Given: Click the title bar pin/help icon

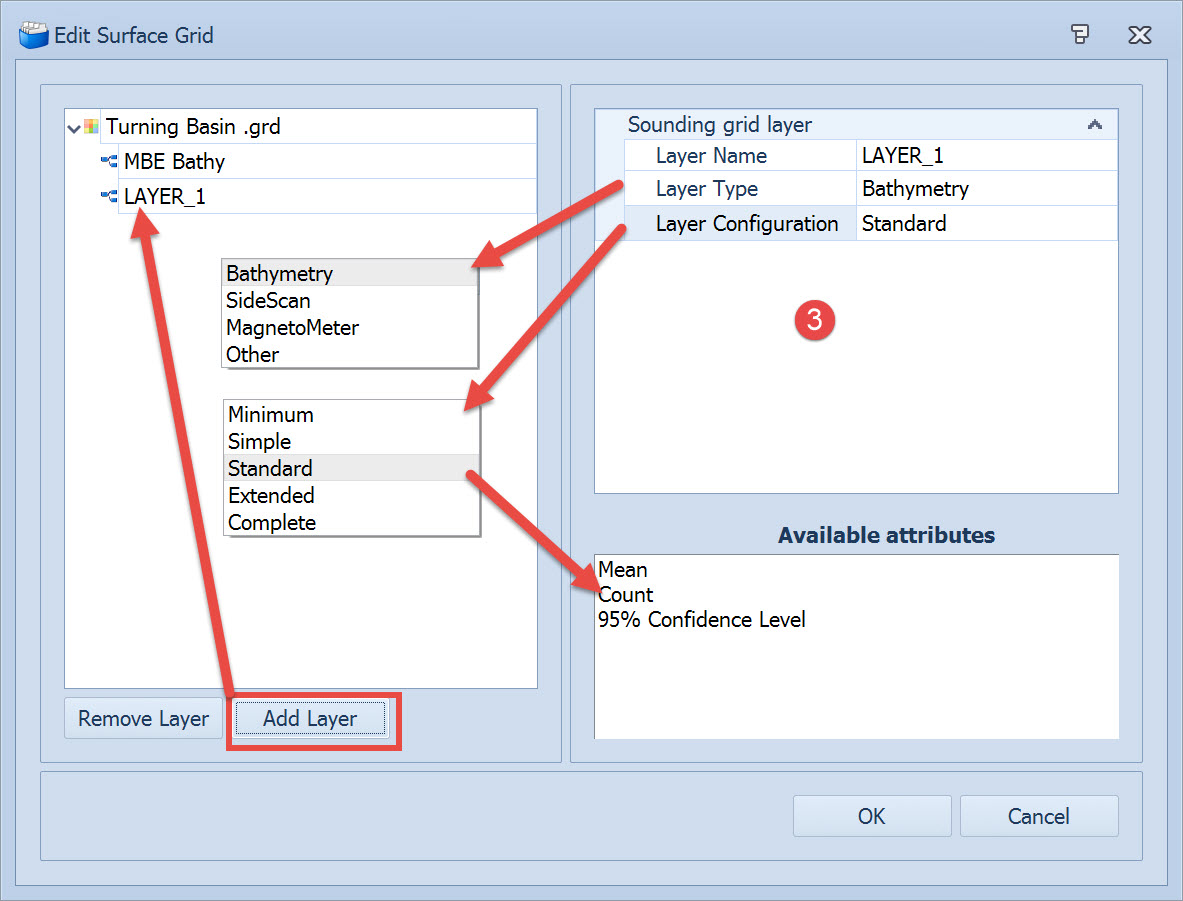Looking at the screenshot, I should pos(1080,34).
